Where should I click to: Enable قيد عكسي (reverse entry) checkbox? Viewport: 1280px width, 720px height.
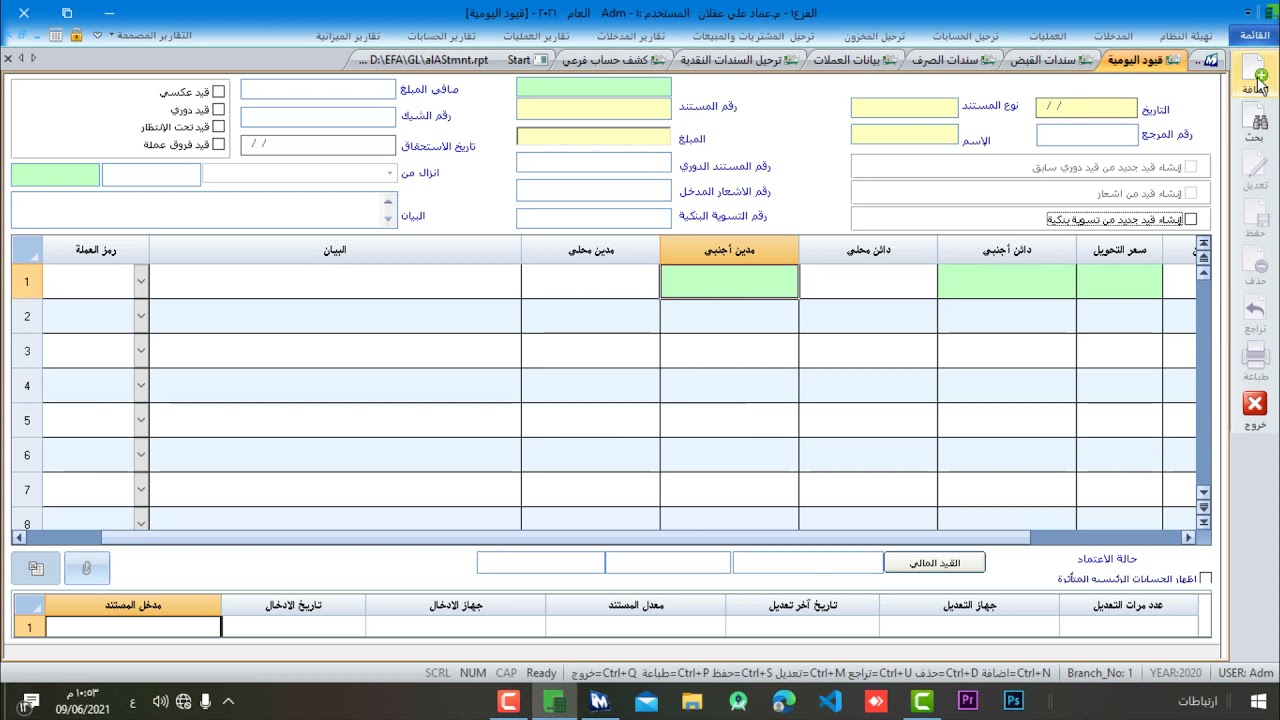(218, 92)
